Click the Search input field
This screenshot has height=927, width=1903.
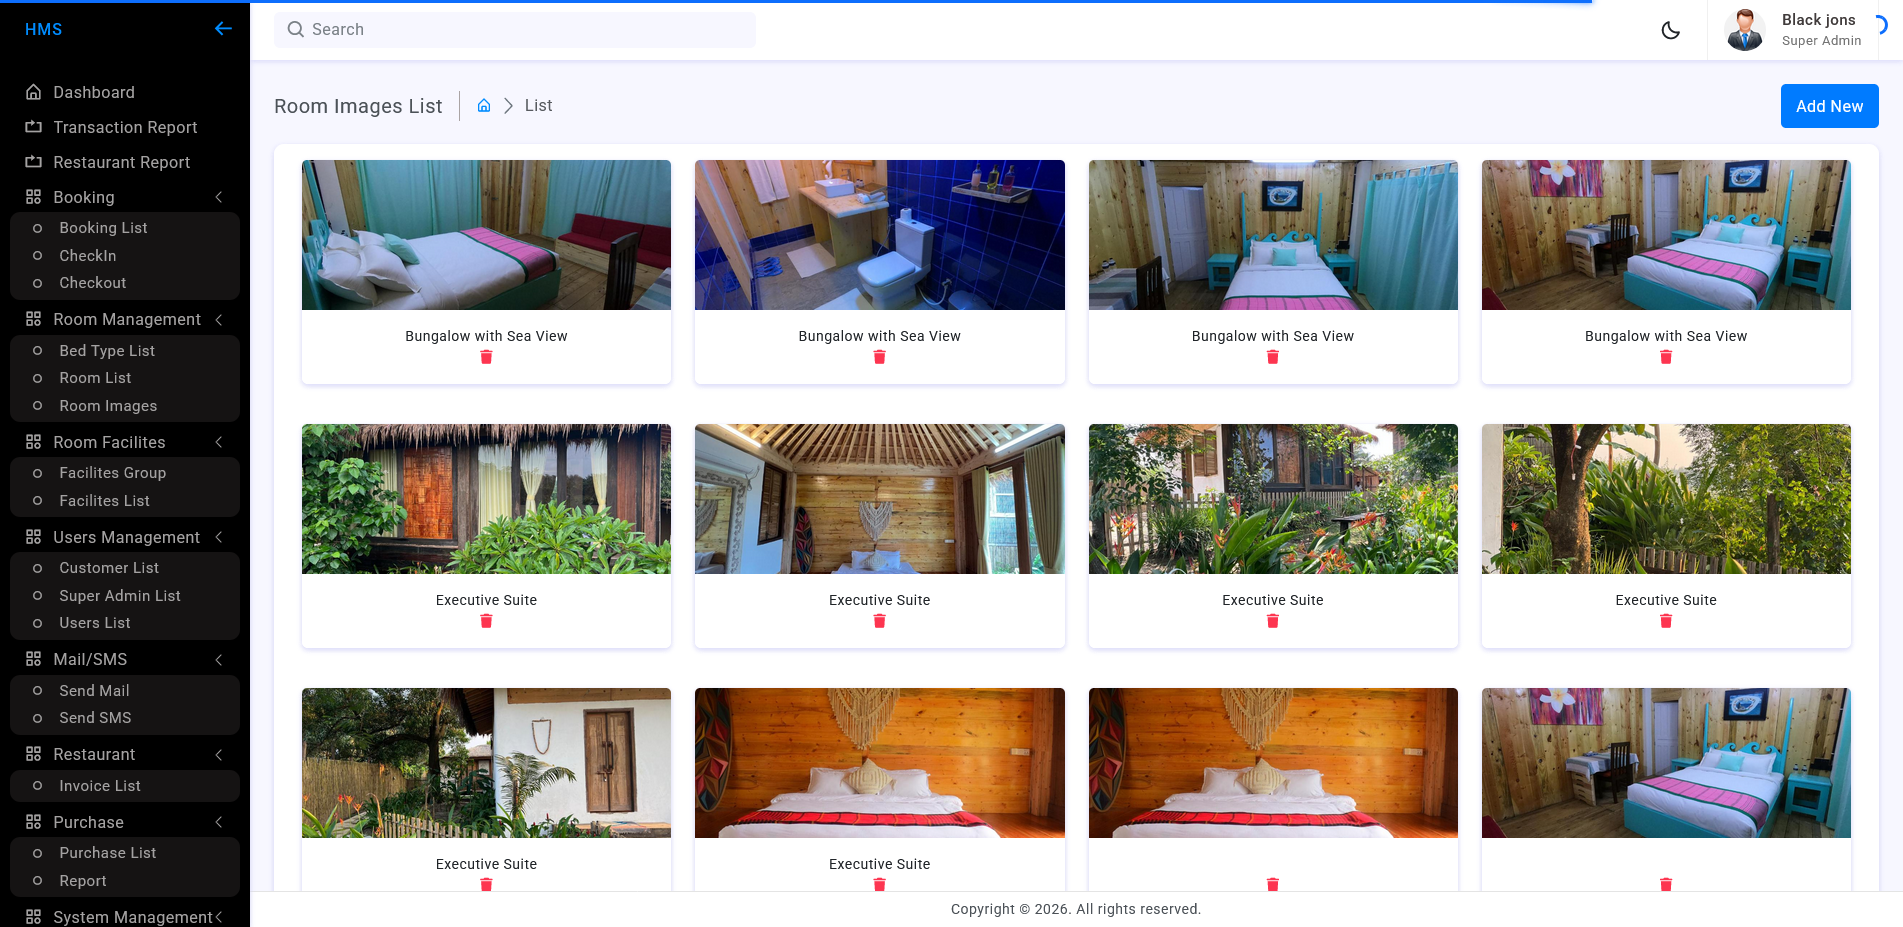tap(515, 30)
